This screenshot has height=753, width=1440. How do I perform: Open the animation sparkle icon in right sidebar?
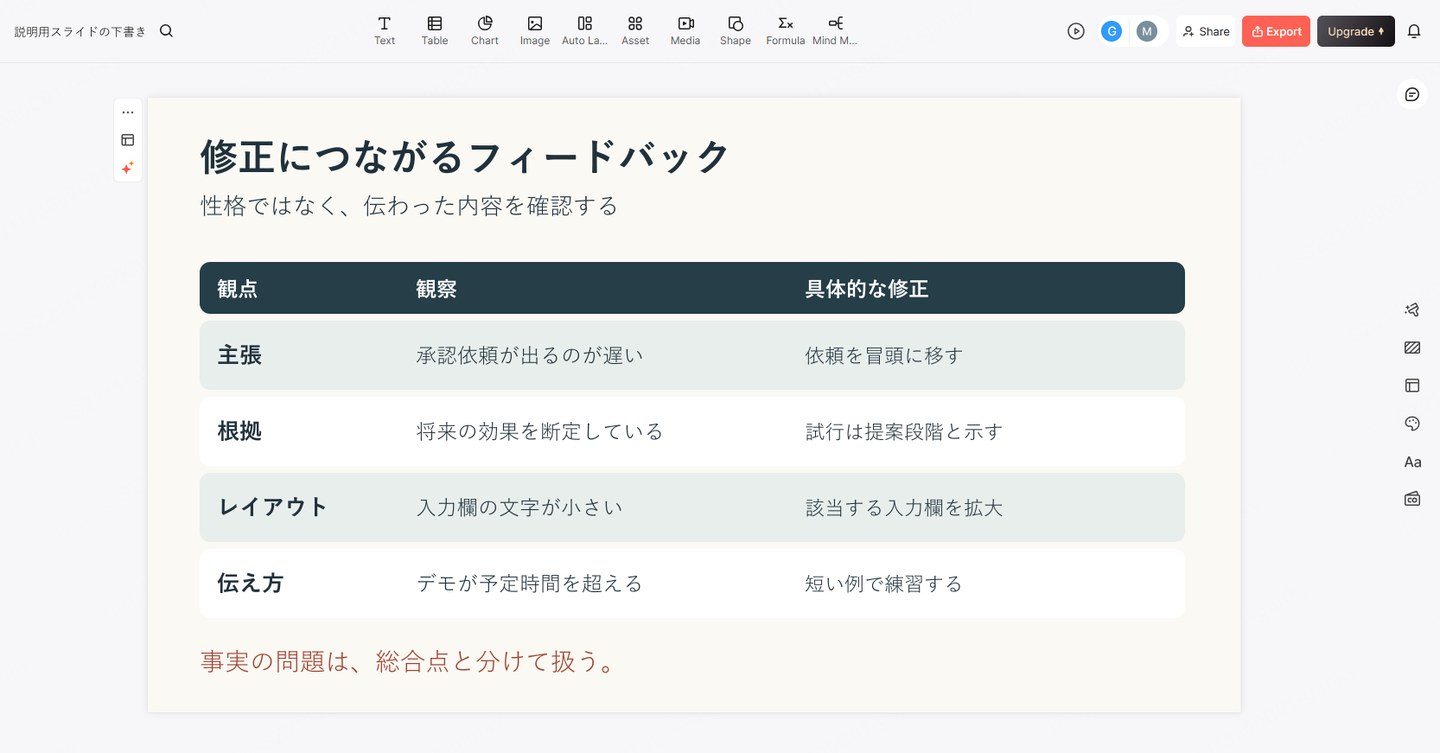tap(1412, 310)
